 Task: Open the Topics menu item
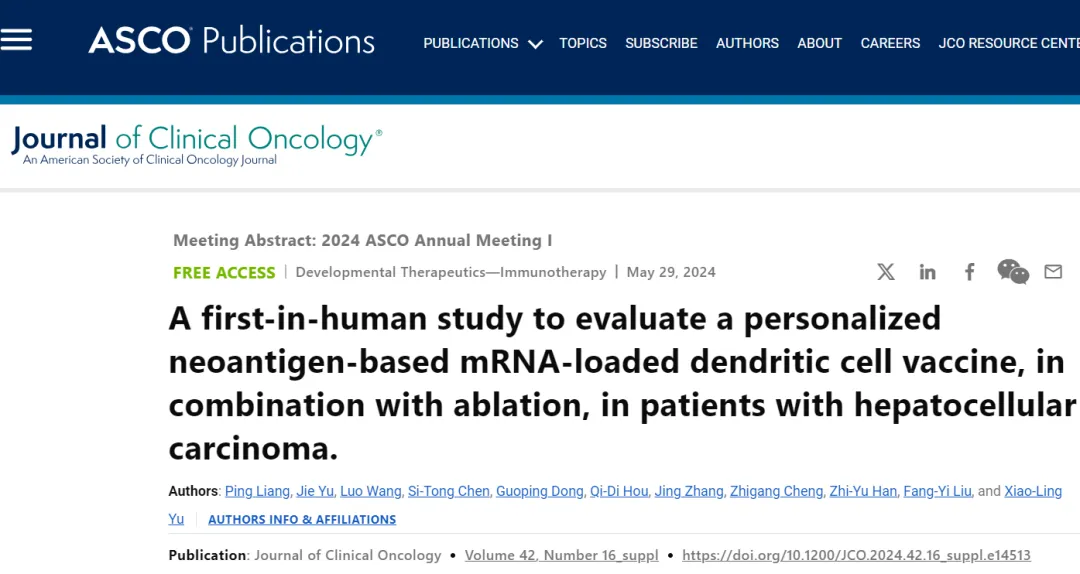[x=583, y=43]
